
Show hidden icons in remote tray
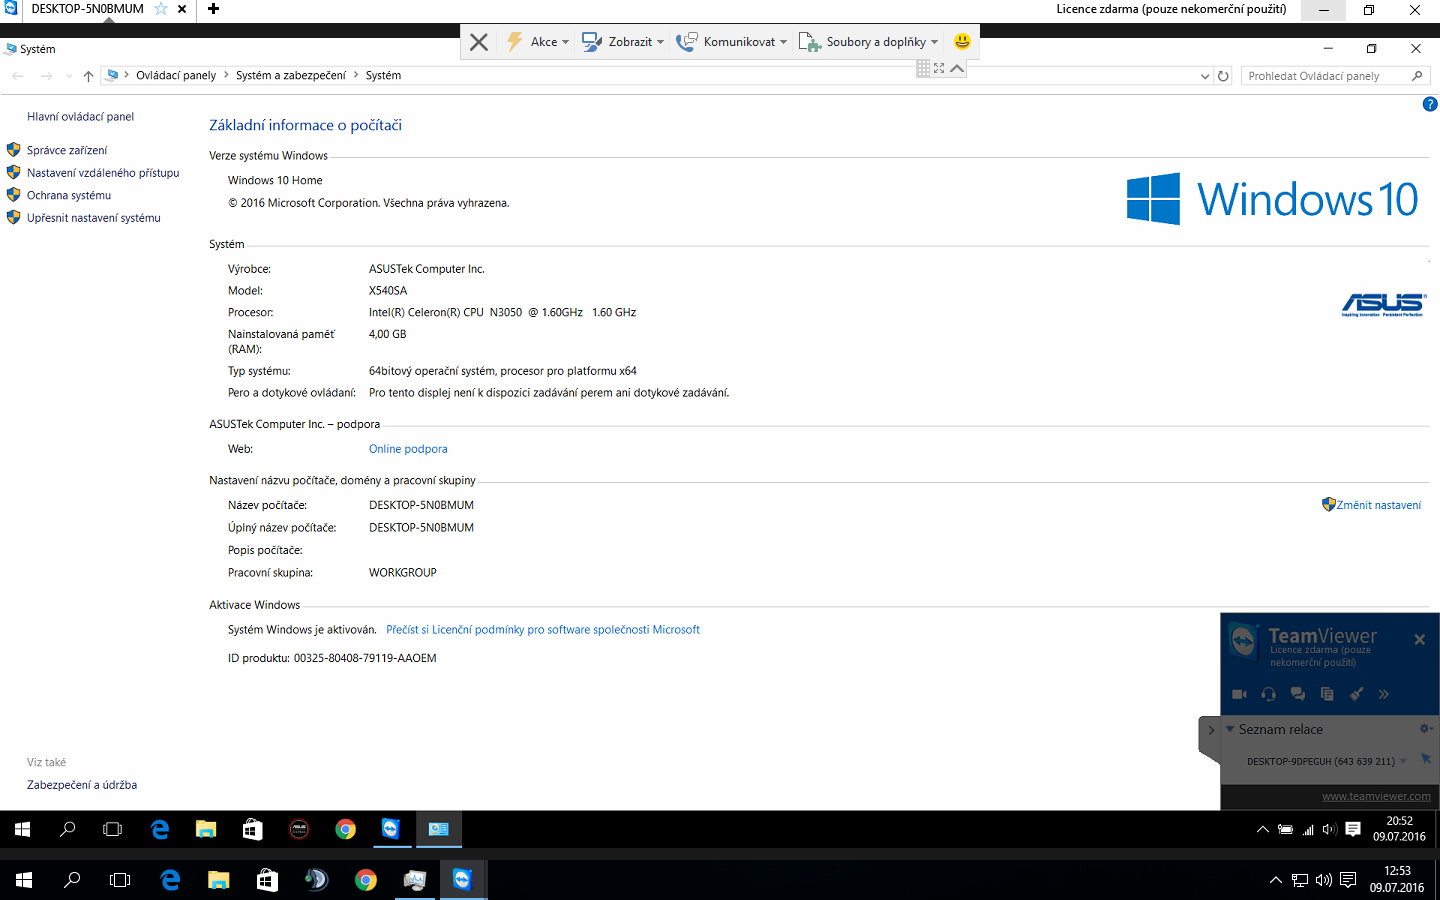[x=1263, y=829]
